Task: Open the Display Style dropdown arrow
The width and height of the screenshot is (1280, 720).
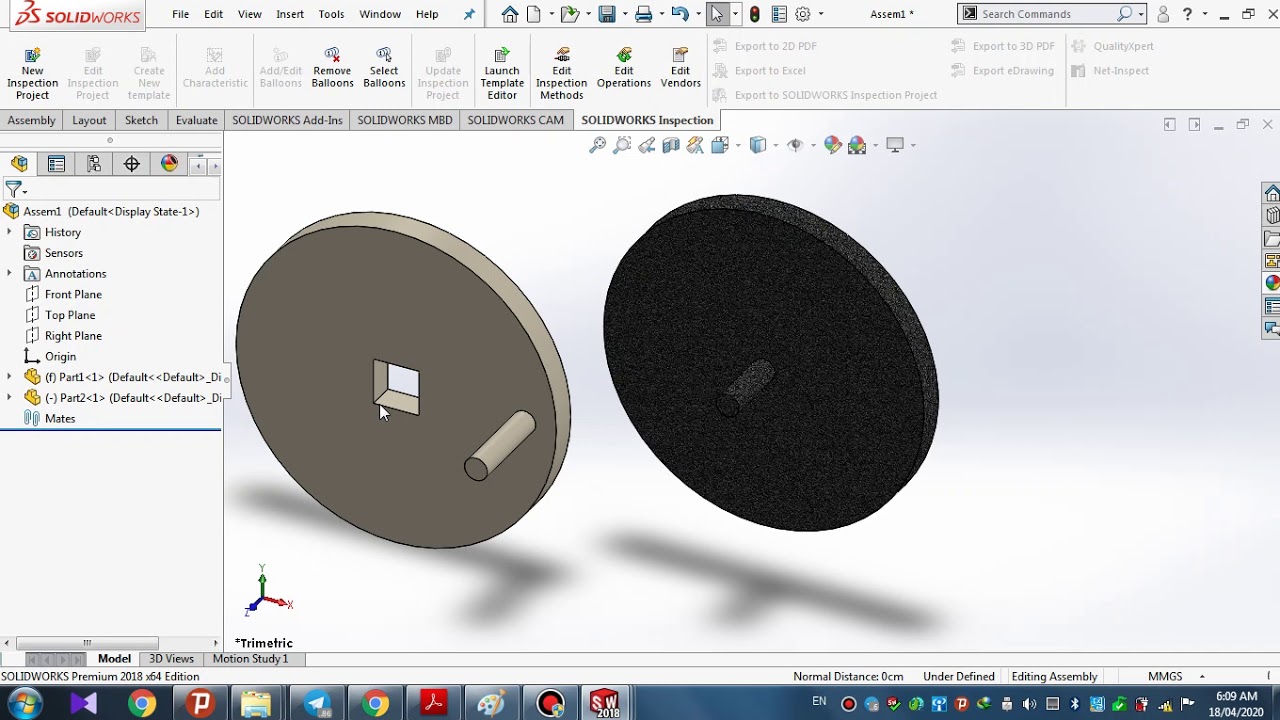Action: (777, 145)
